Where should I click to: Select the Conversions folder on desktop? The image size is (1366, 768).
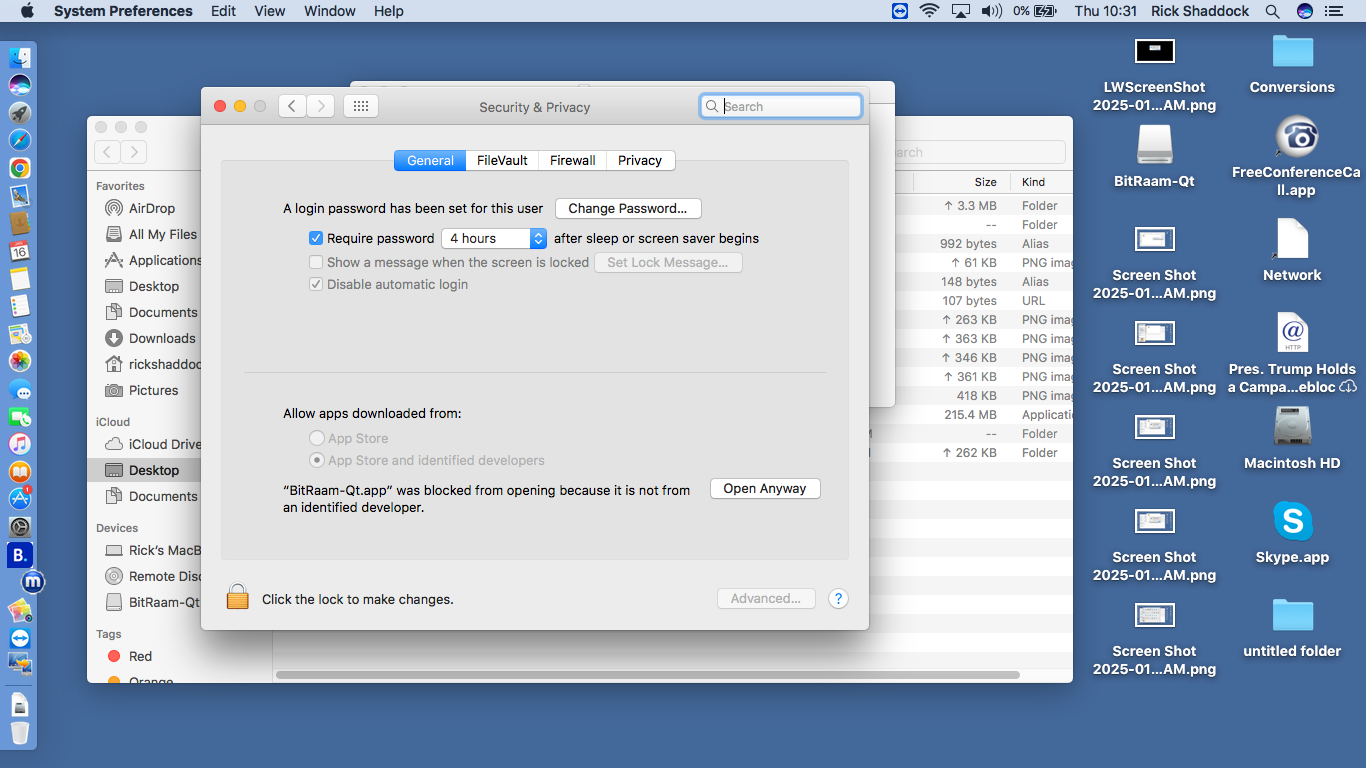point(1292,52)
